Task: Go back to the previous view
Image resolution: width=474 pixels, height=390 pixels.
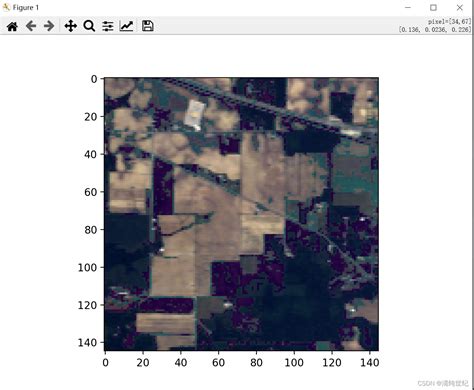Action: (x=31, y=26)
